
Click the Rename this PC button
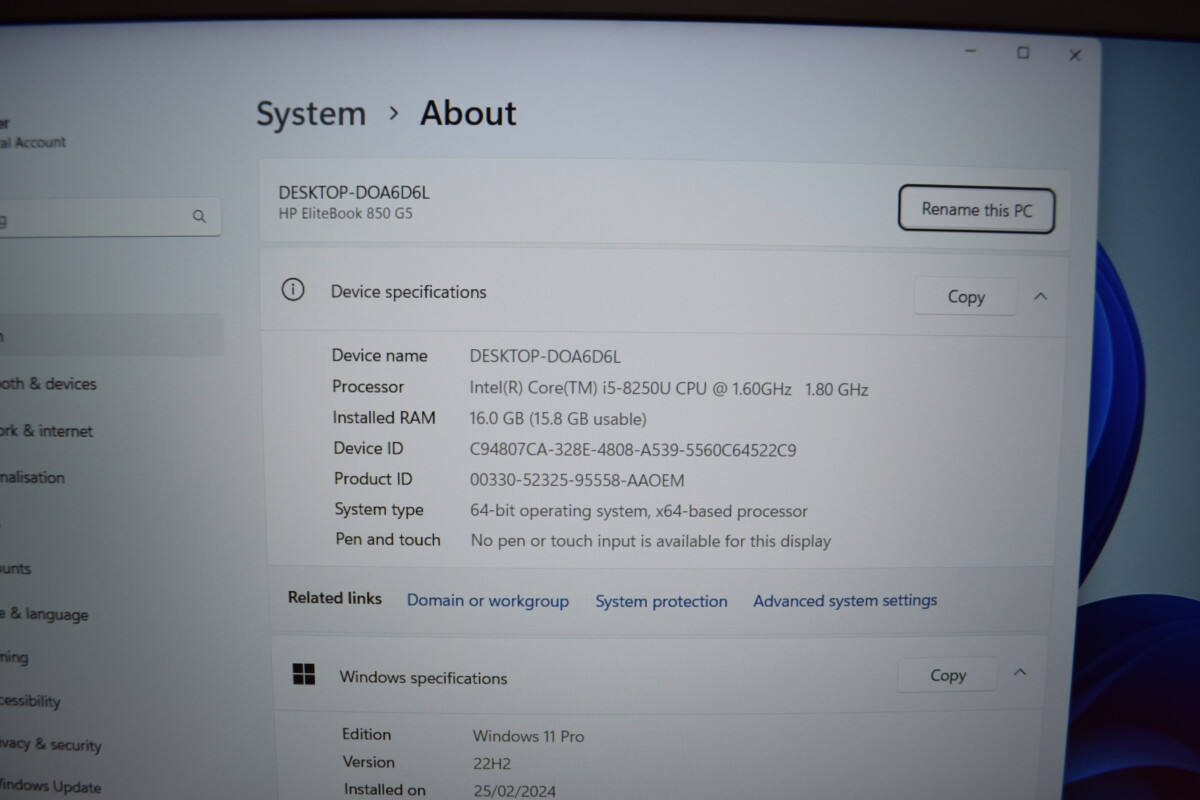click(x=976, y=210)
